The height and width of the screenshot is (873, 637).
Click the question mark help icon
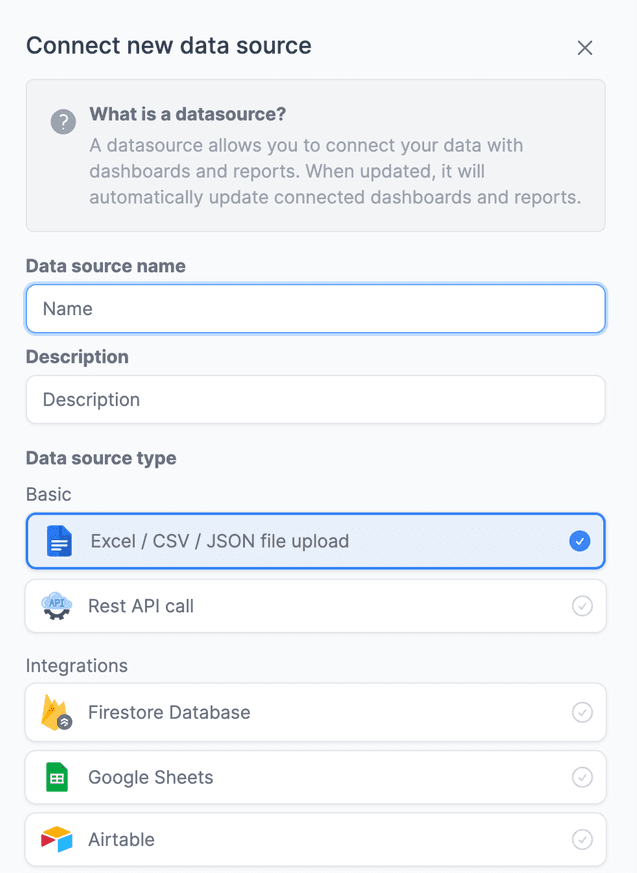62,122
